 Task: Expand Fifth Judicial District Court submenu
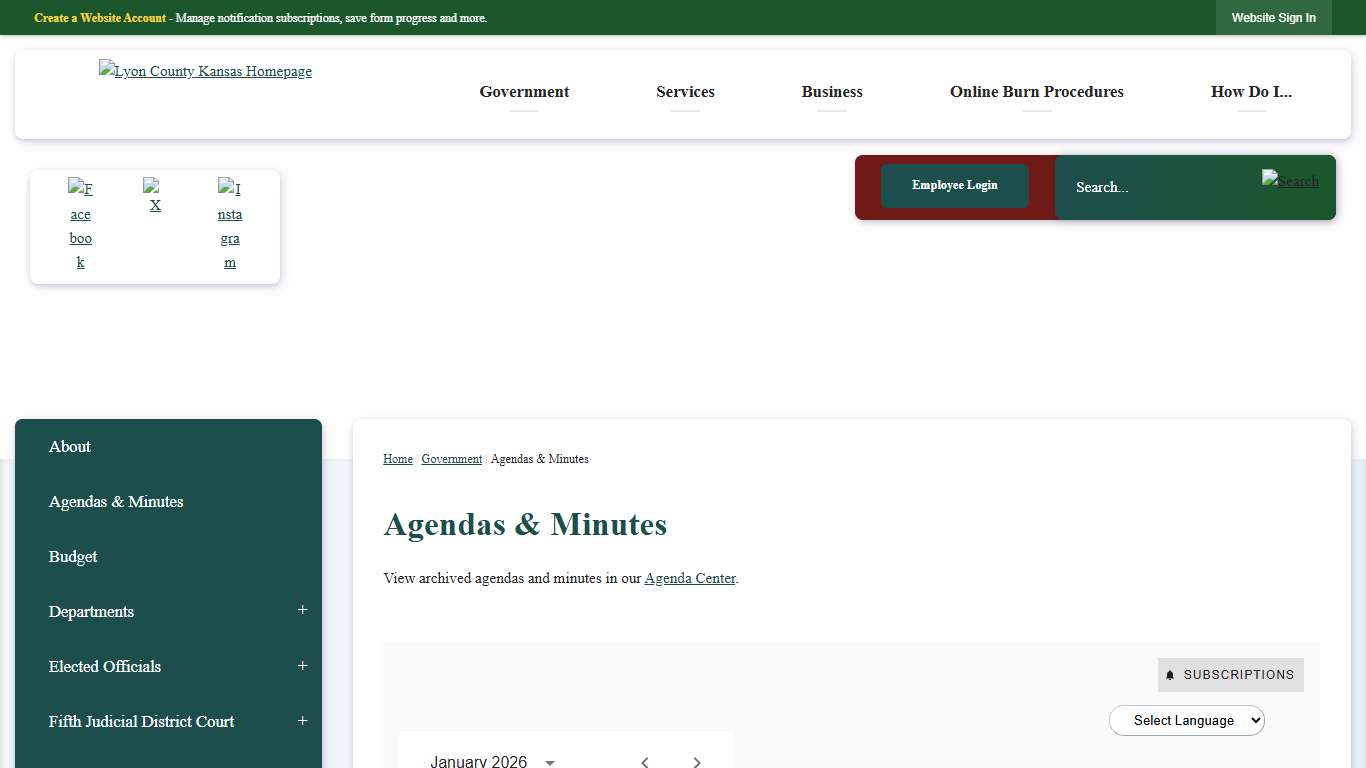click(302, 721)
